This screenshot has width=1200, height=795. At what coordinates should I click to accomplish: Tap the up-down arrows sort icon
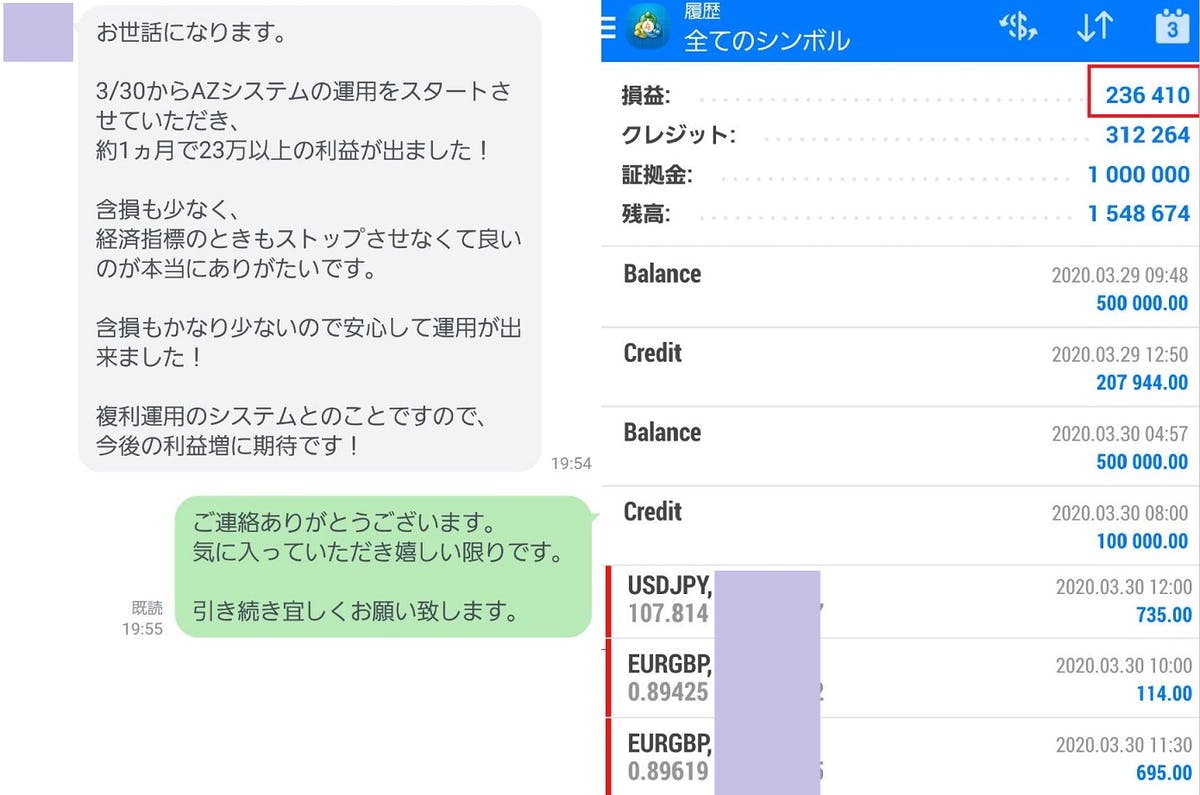point(1095,28)
